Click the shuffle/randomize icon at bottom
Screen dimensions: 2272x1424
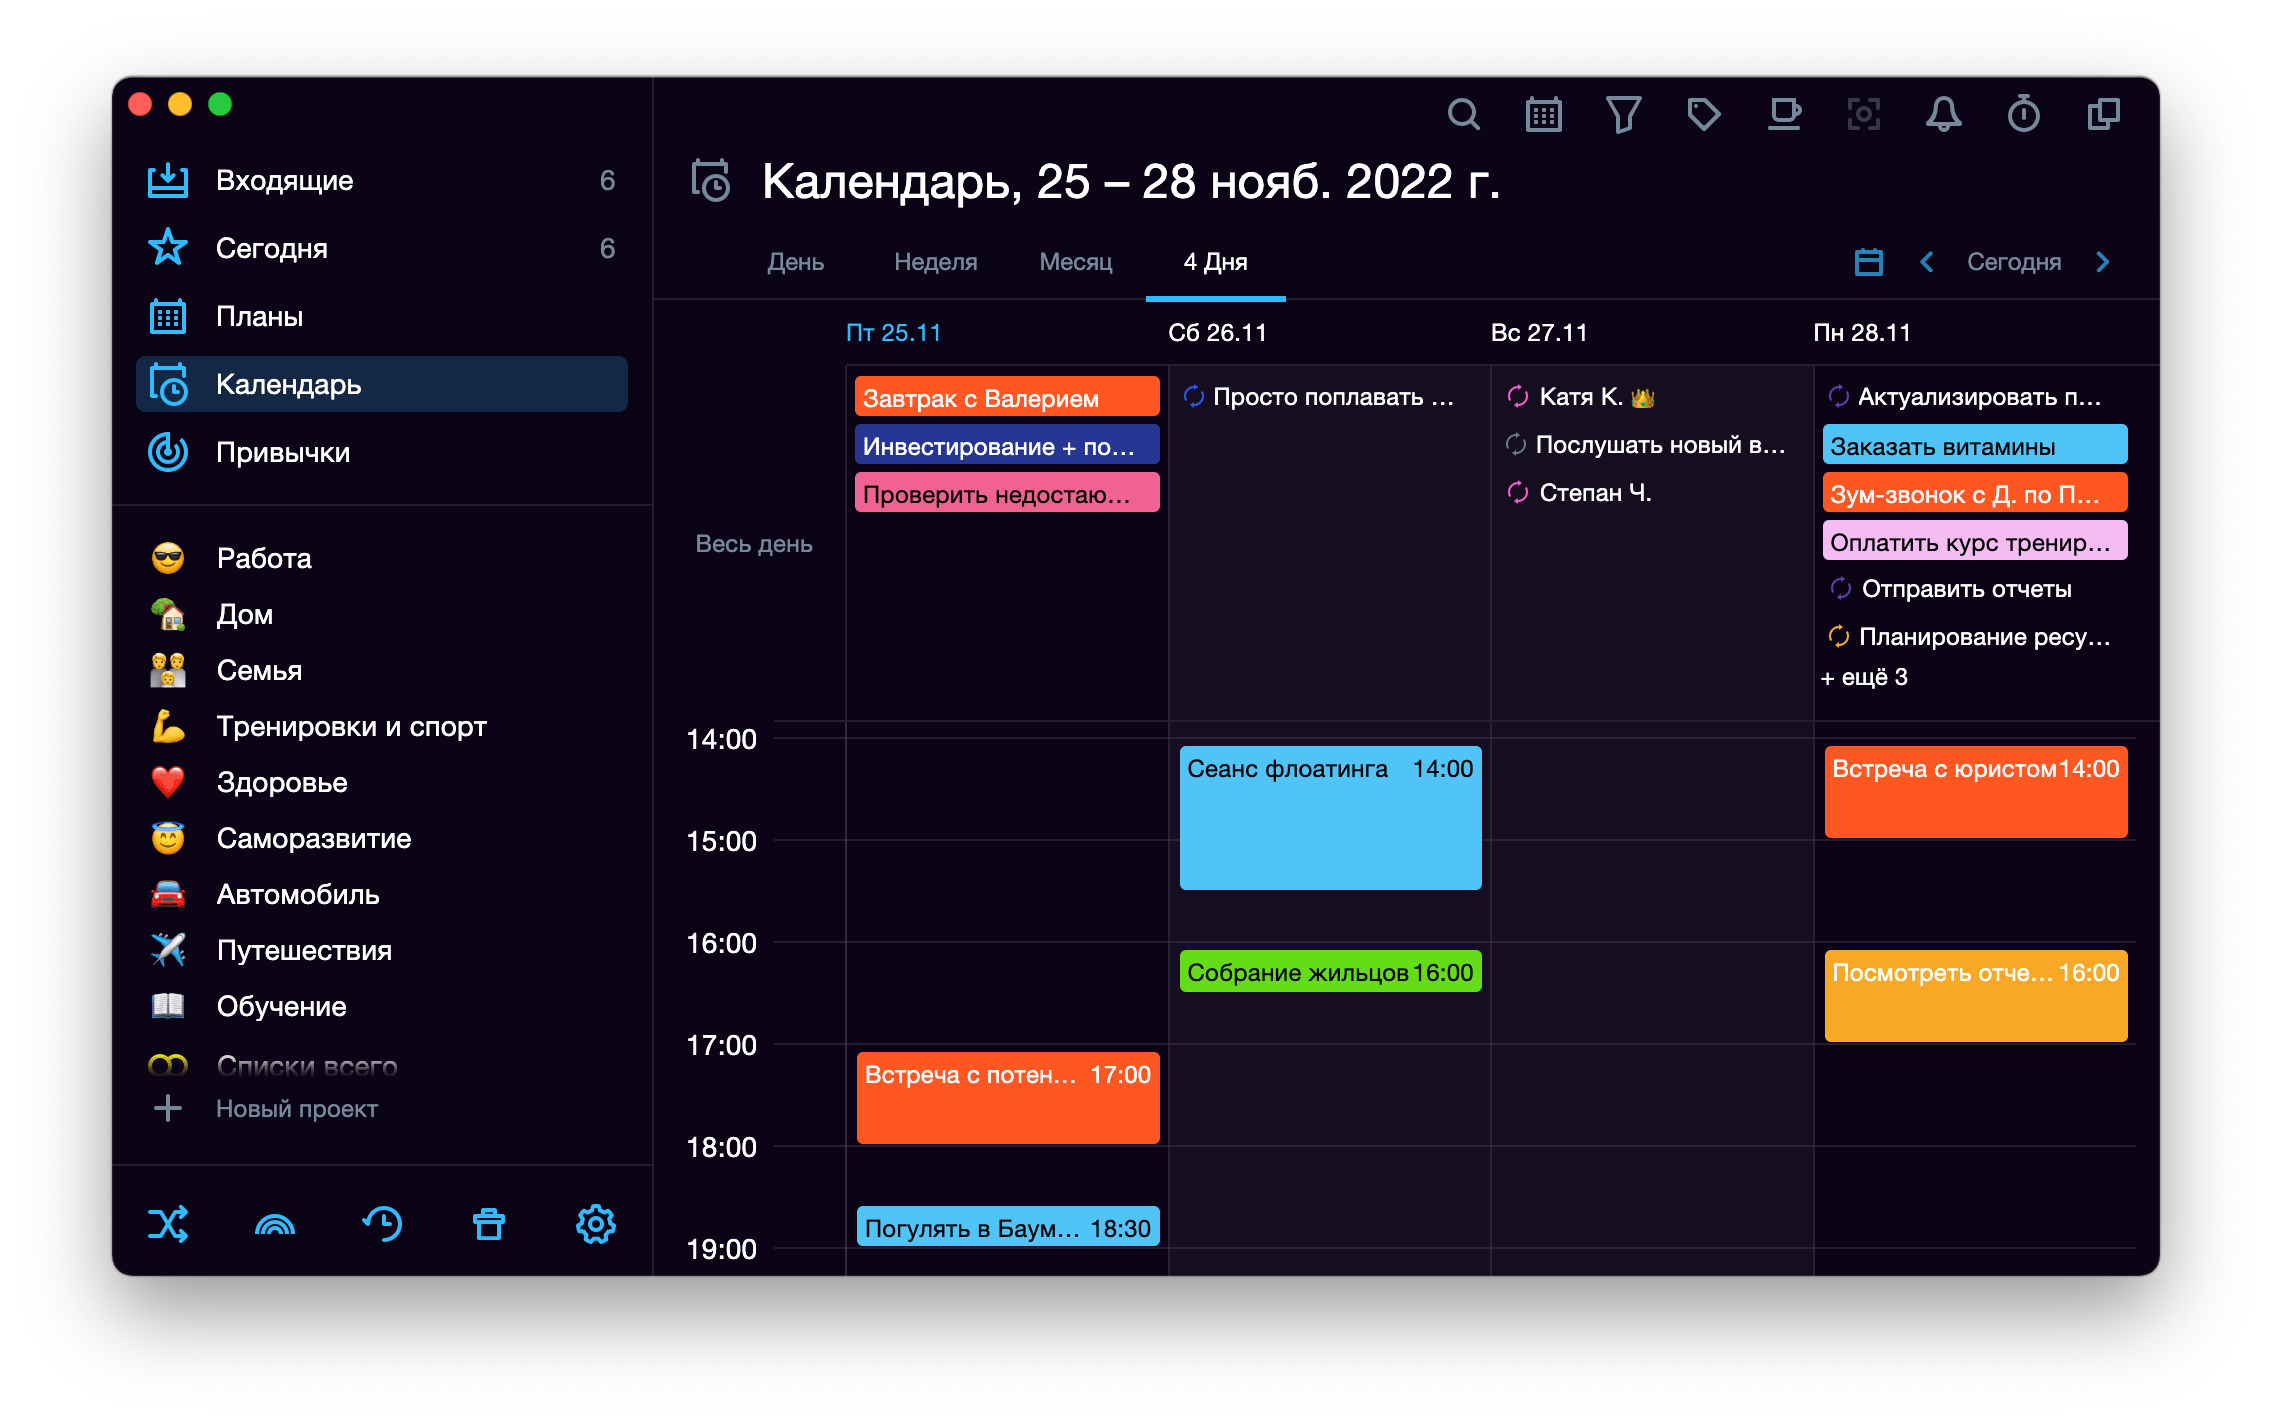pyautogui.click(x=167, y=1227)
